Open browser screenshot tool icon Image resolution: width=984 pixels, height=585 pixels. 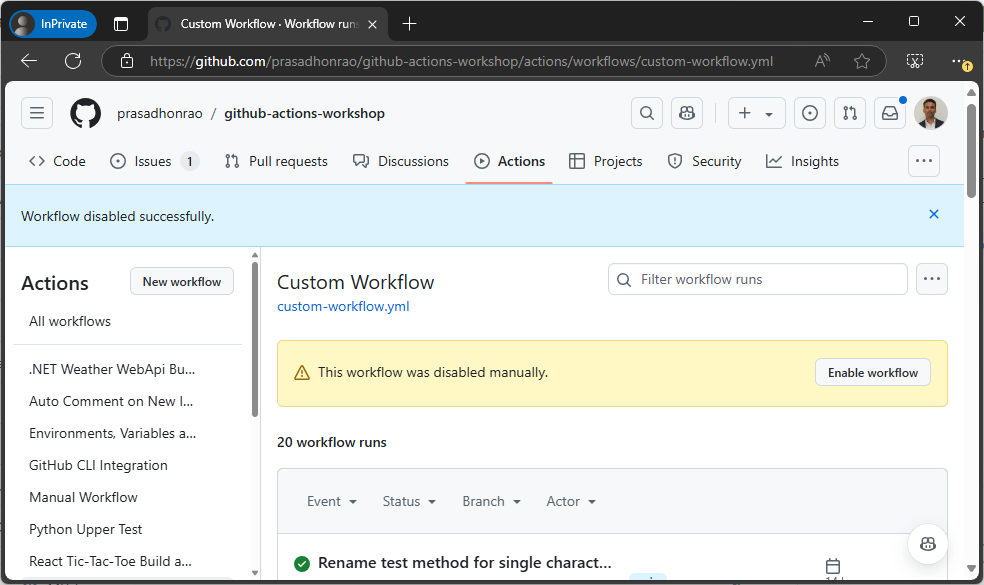[x=915, y=61]
